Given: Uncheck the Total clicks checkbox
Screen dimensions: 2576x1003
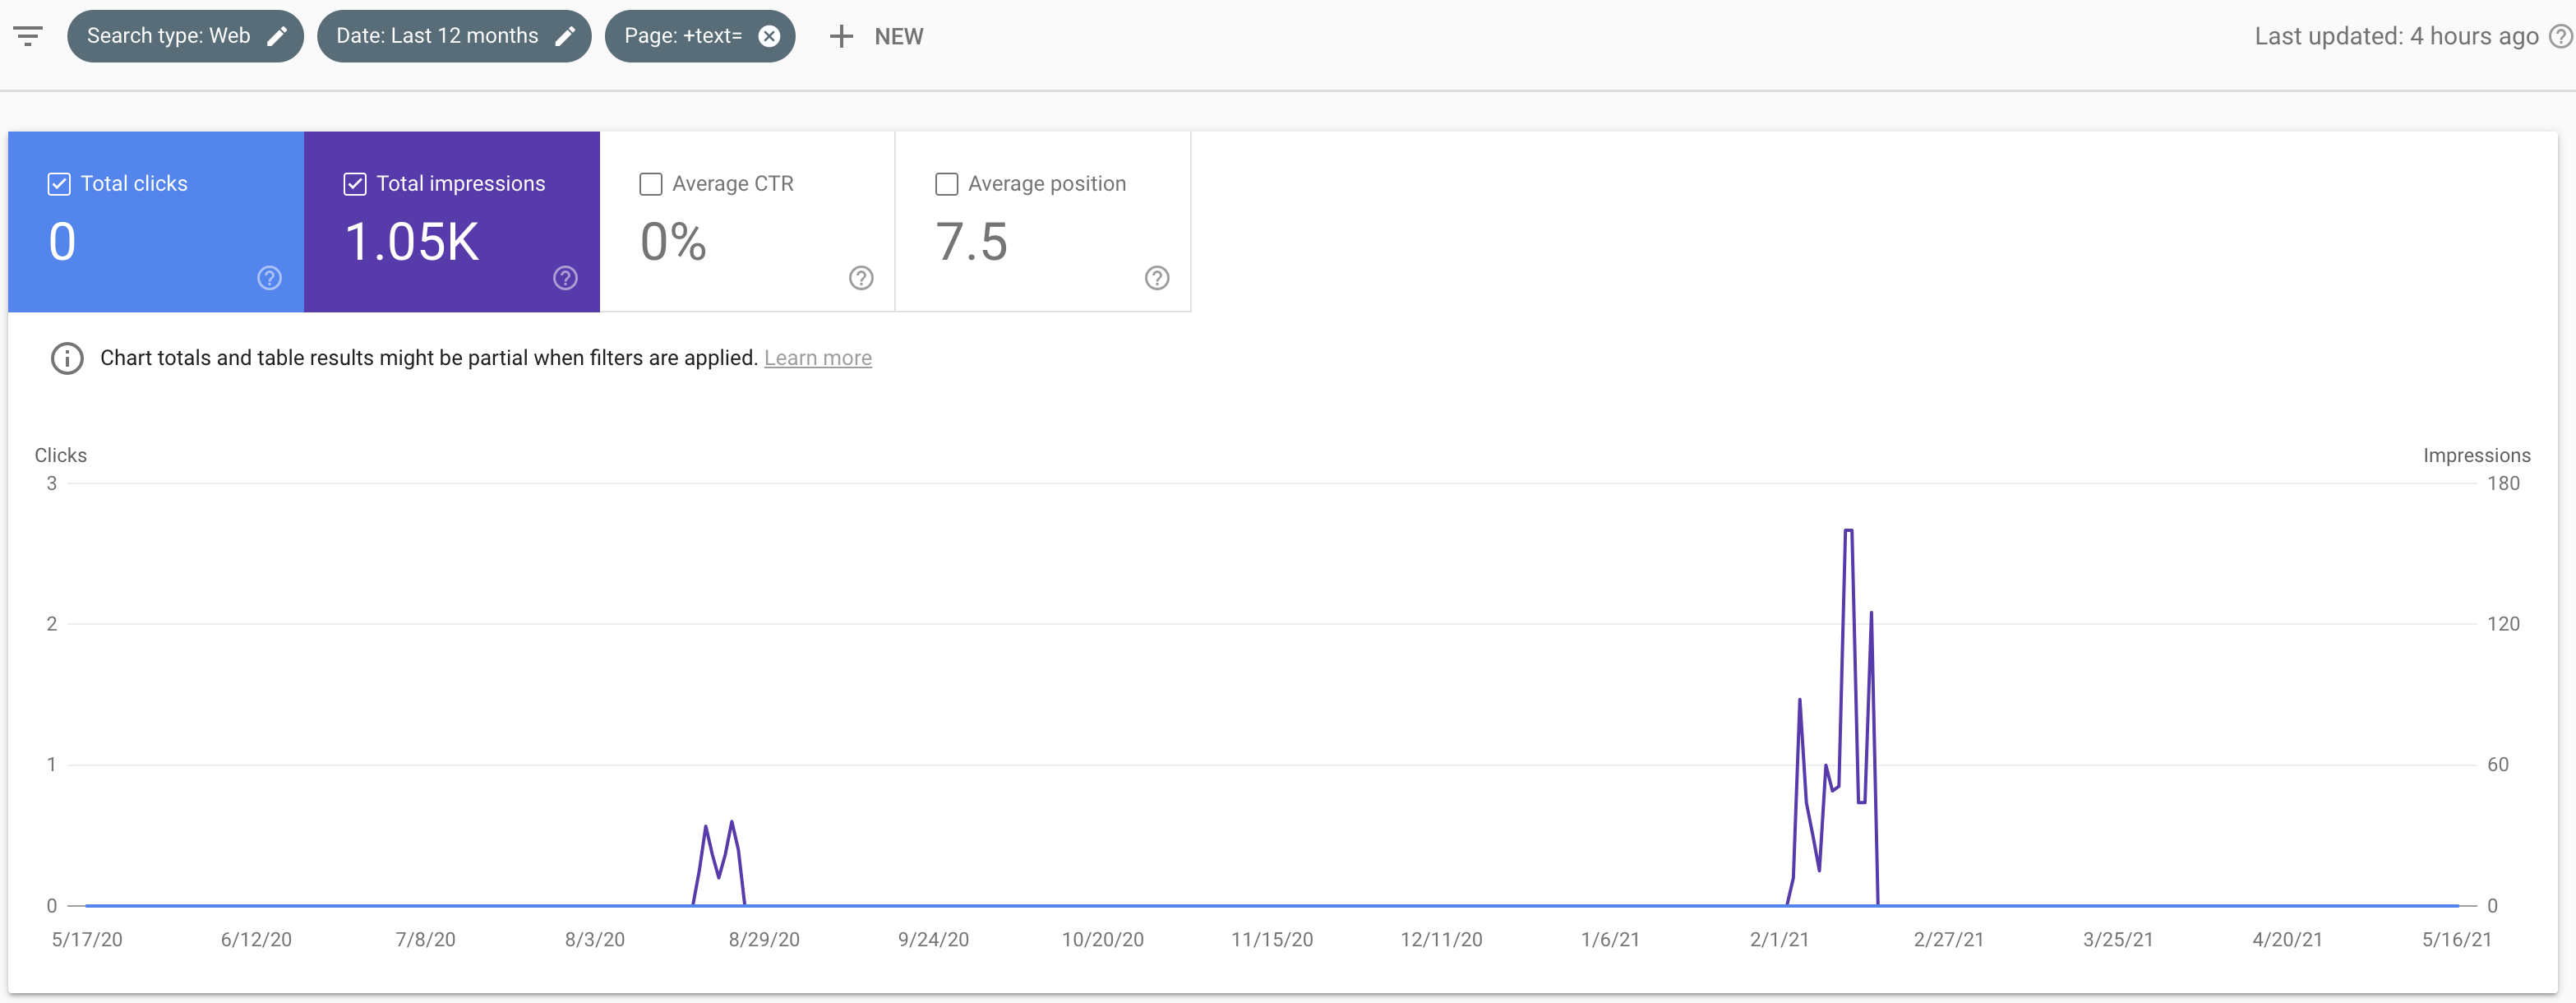Looking at the screenshot, I should point(59,184).
